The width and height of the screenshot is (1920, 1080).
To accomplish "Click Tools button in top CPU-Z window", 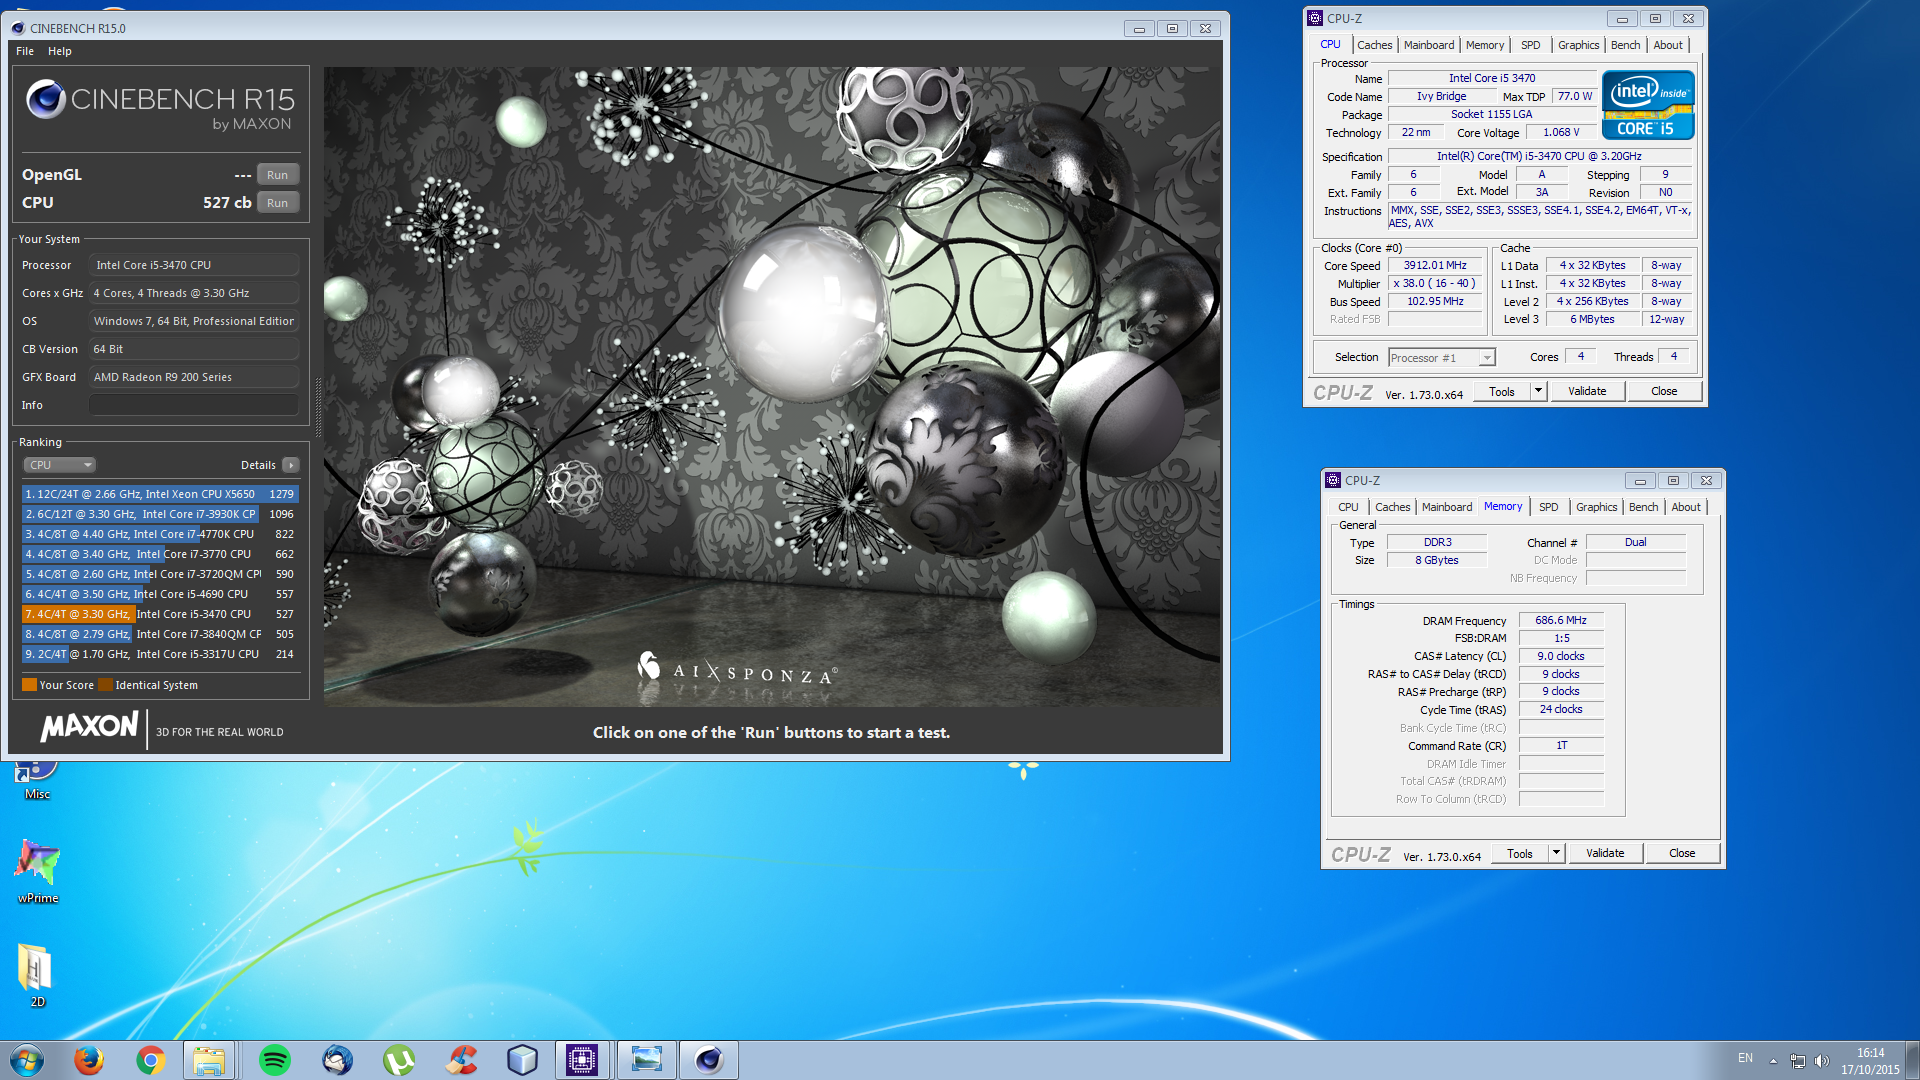I will click(1502, 392).
